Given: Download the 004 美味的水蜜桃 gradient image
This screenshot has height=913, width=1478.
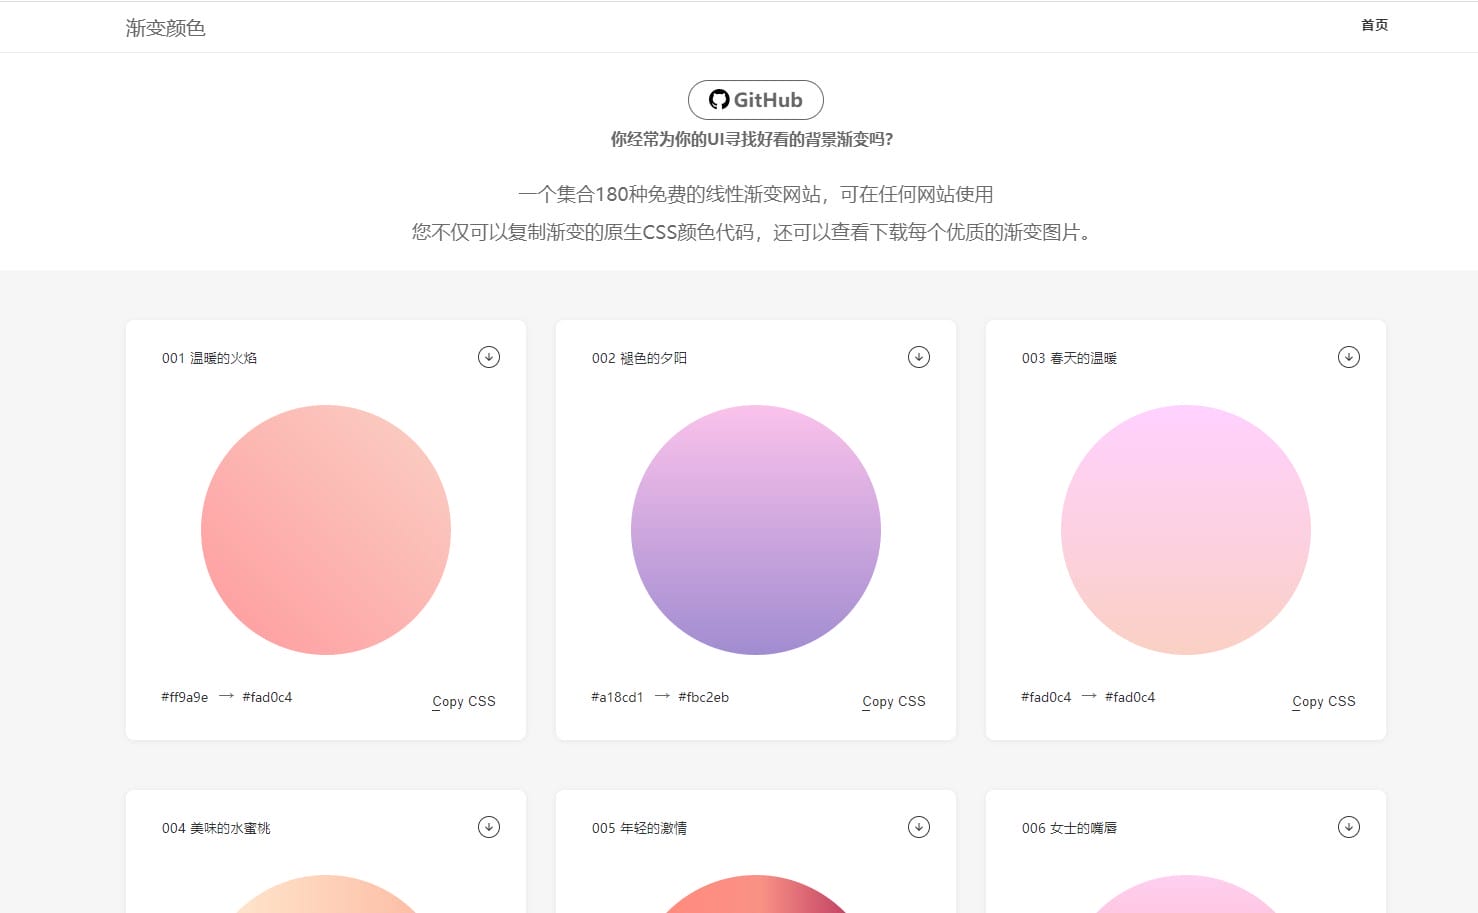Looking at the screenshot, I should pyautogui.click(x=489, y=827).
